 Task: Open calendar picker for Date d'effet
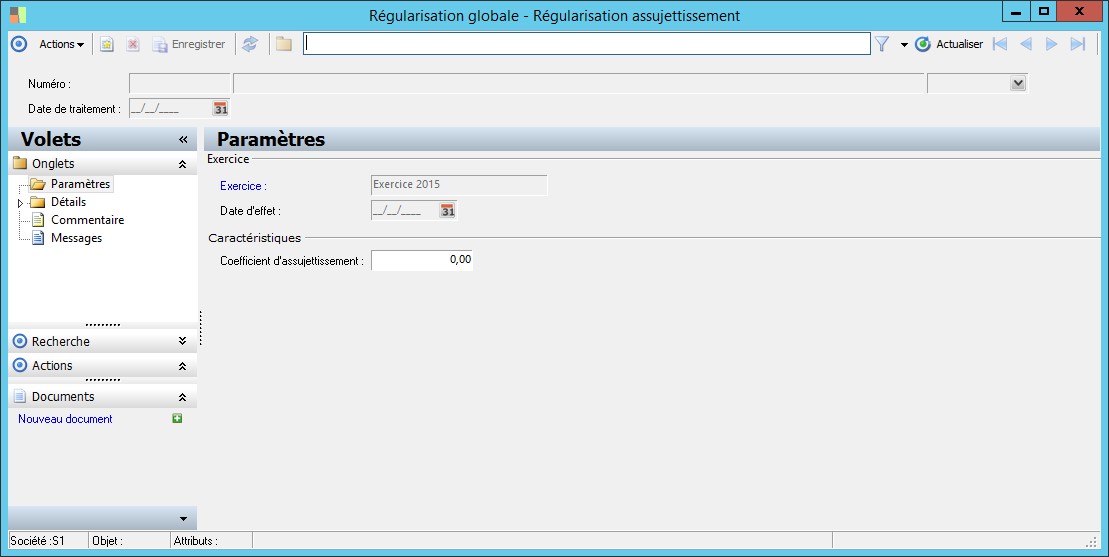tap(448, 211)
